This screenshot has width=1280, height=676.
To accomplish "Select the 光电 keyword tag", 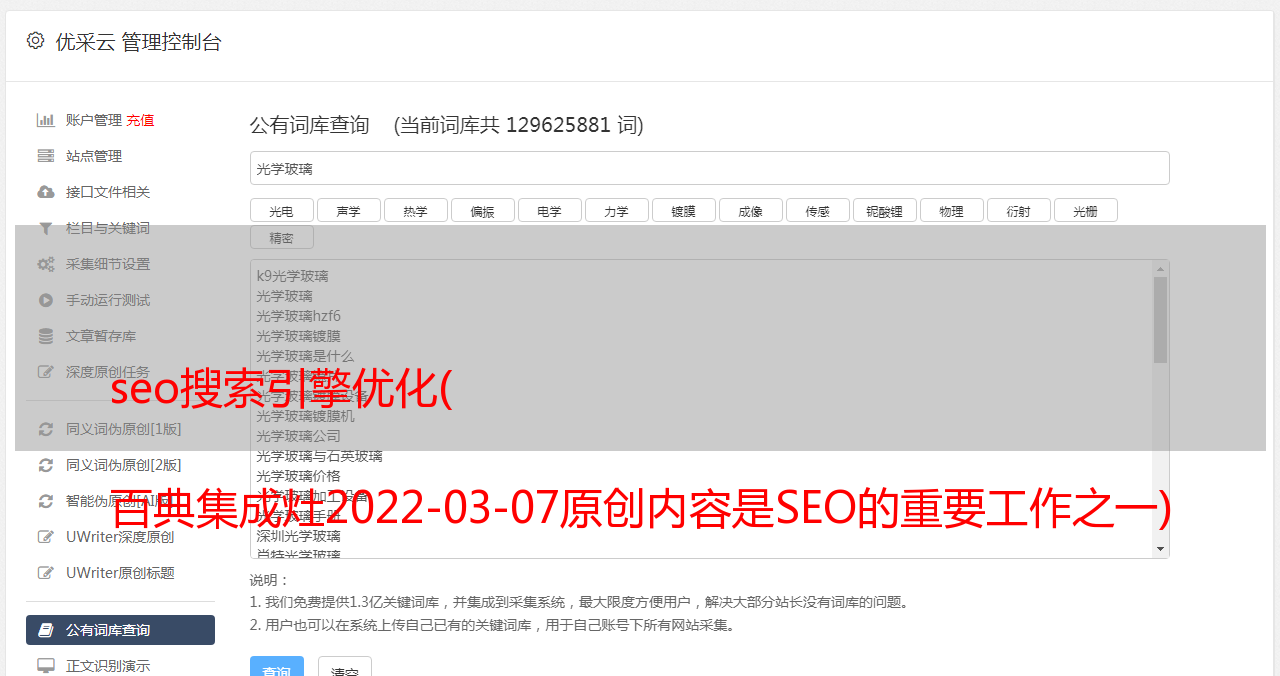I will pyautogui.click(x=282, y=210).
